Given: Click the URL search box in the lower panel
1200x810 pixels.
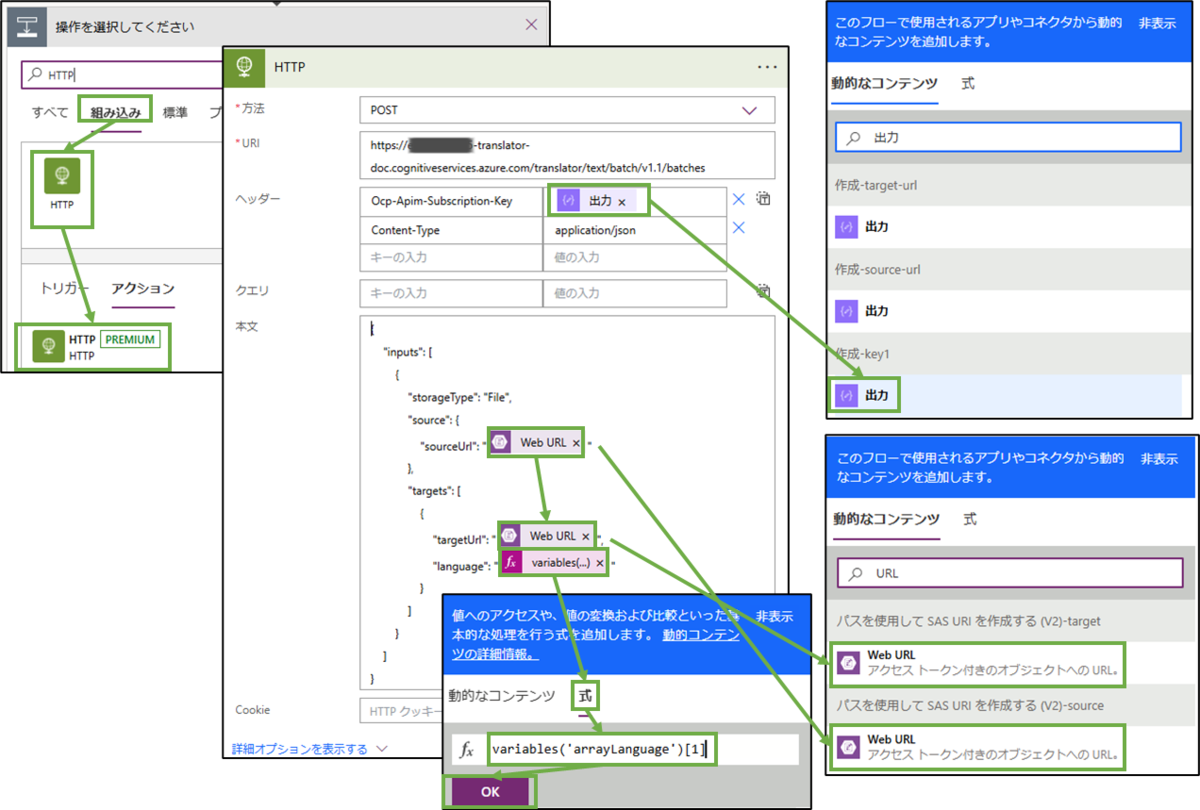Looking at the screenshot, I should point(1009,573).
